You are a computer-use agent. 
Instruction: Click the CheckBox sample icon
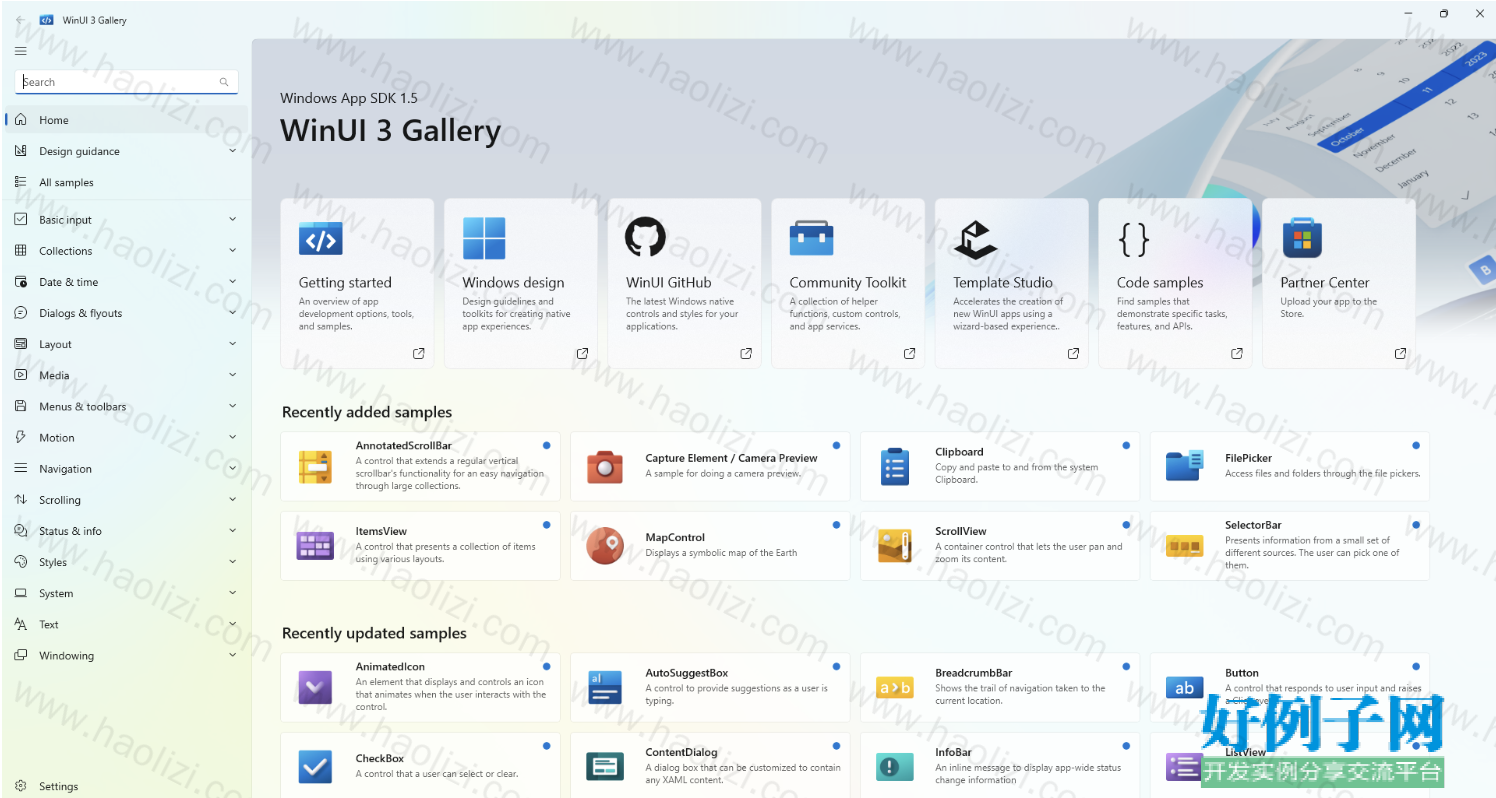point(315,767)
